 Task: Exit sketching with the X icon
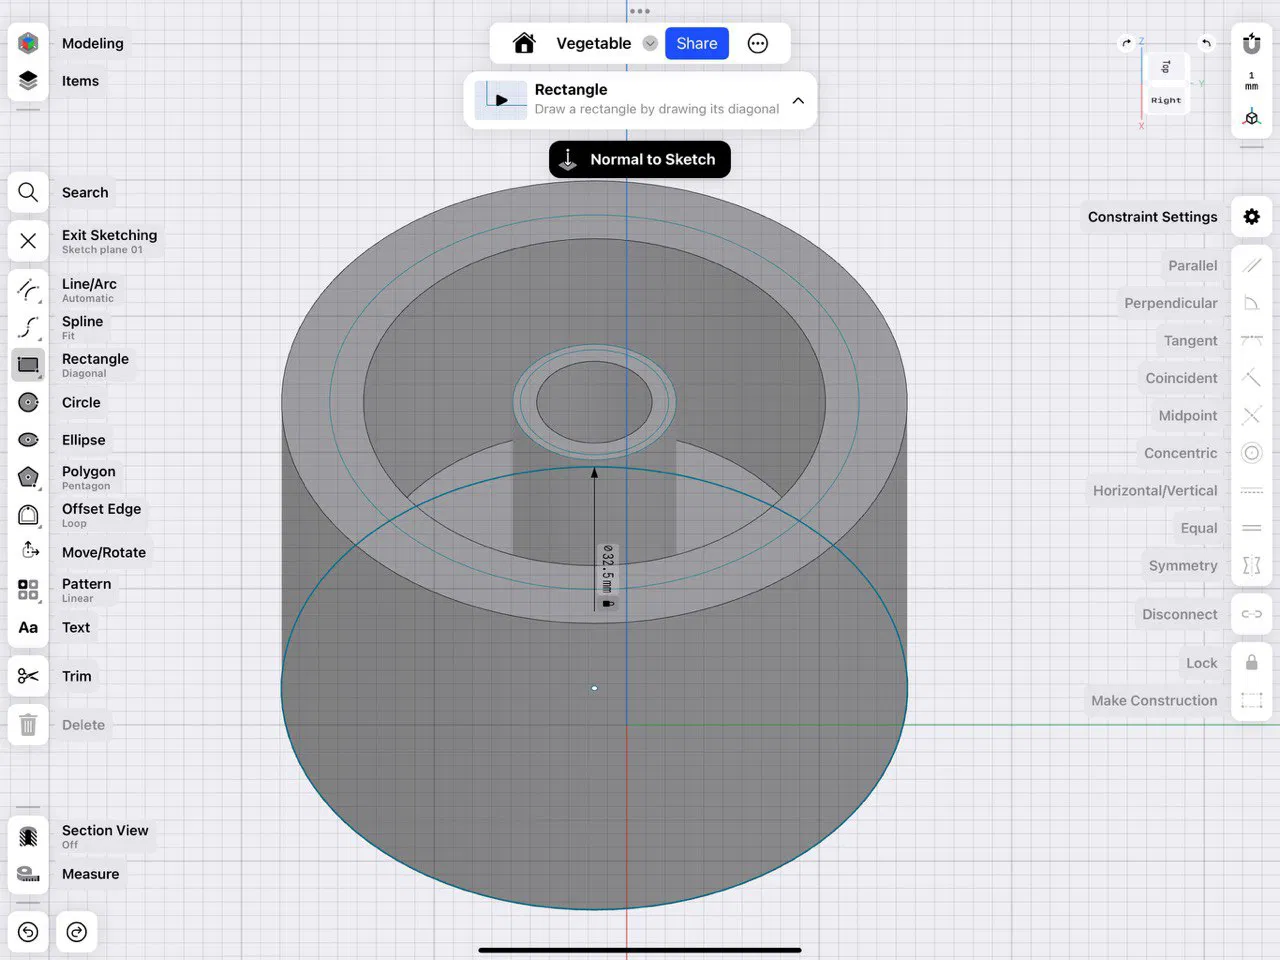coord(28,241)
